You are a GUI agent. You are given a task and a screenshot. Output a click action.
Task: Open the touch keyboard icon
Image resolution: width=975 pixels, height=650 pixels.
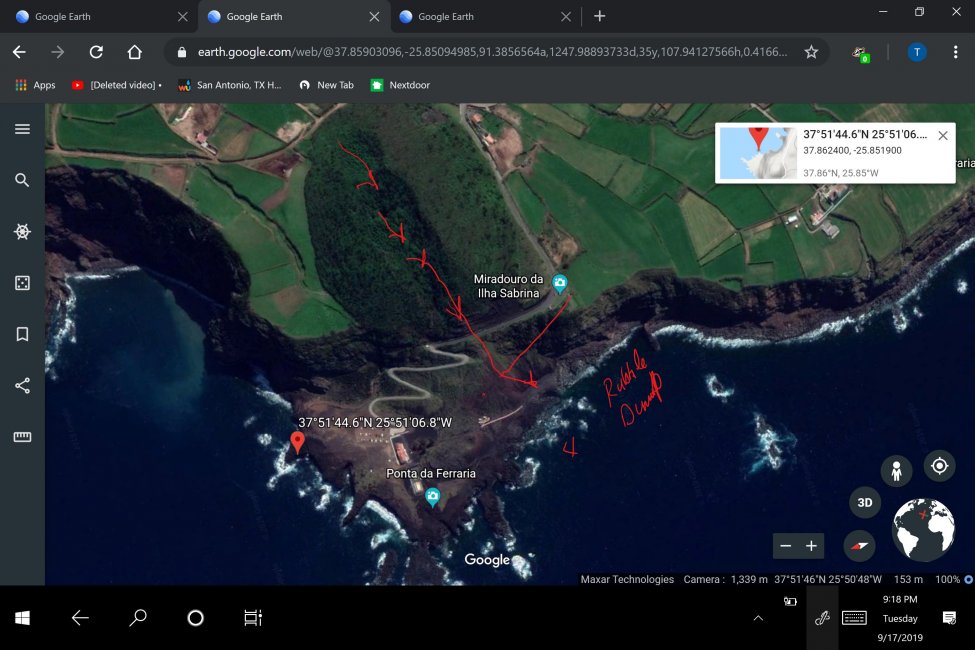pyautogui.click(x=854, y=618)
